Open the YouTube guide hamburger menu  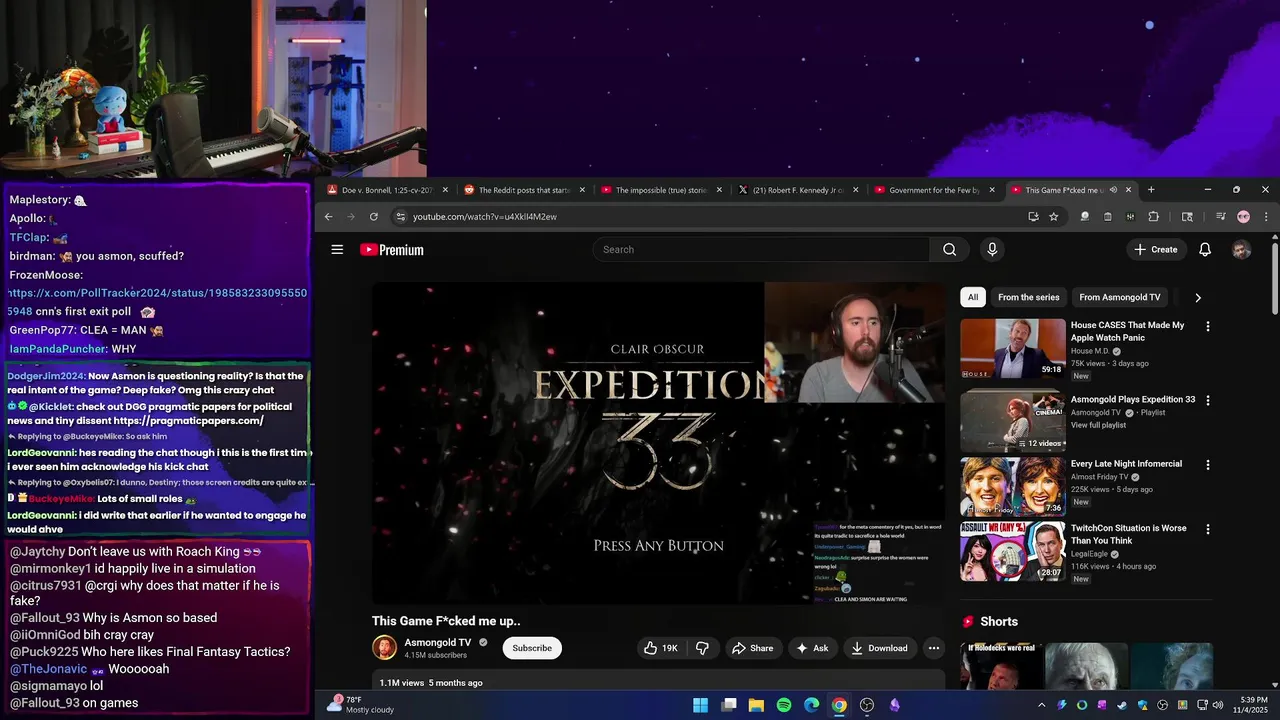click(337, 250)
